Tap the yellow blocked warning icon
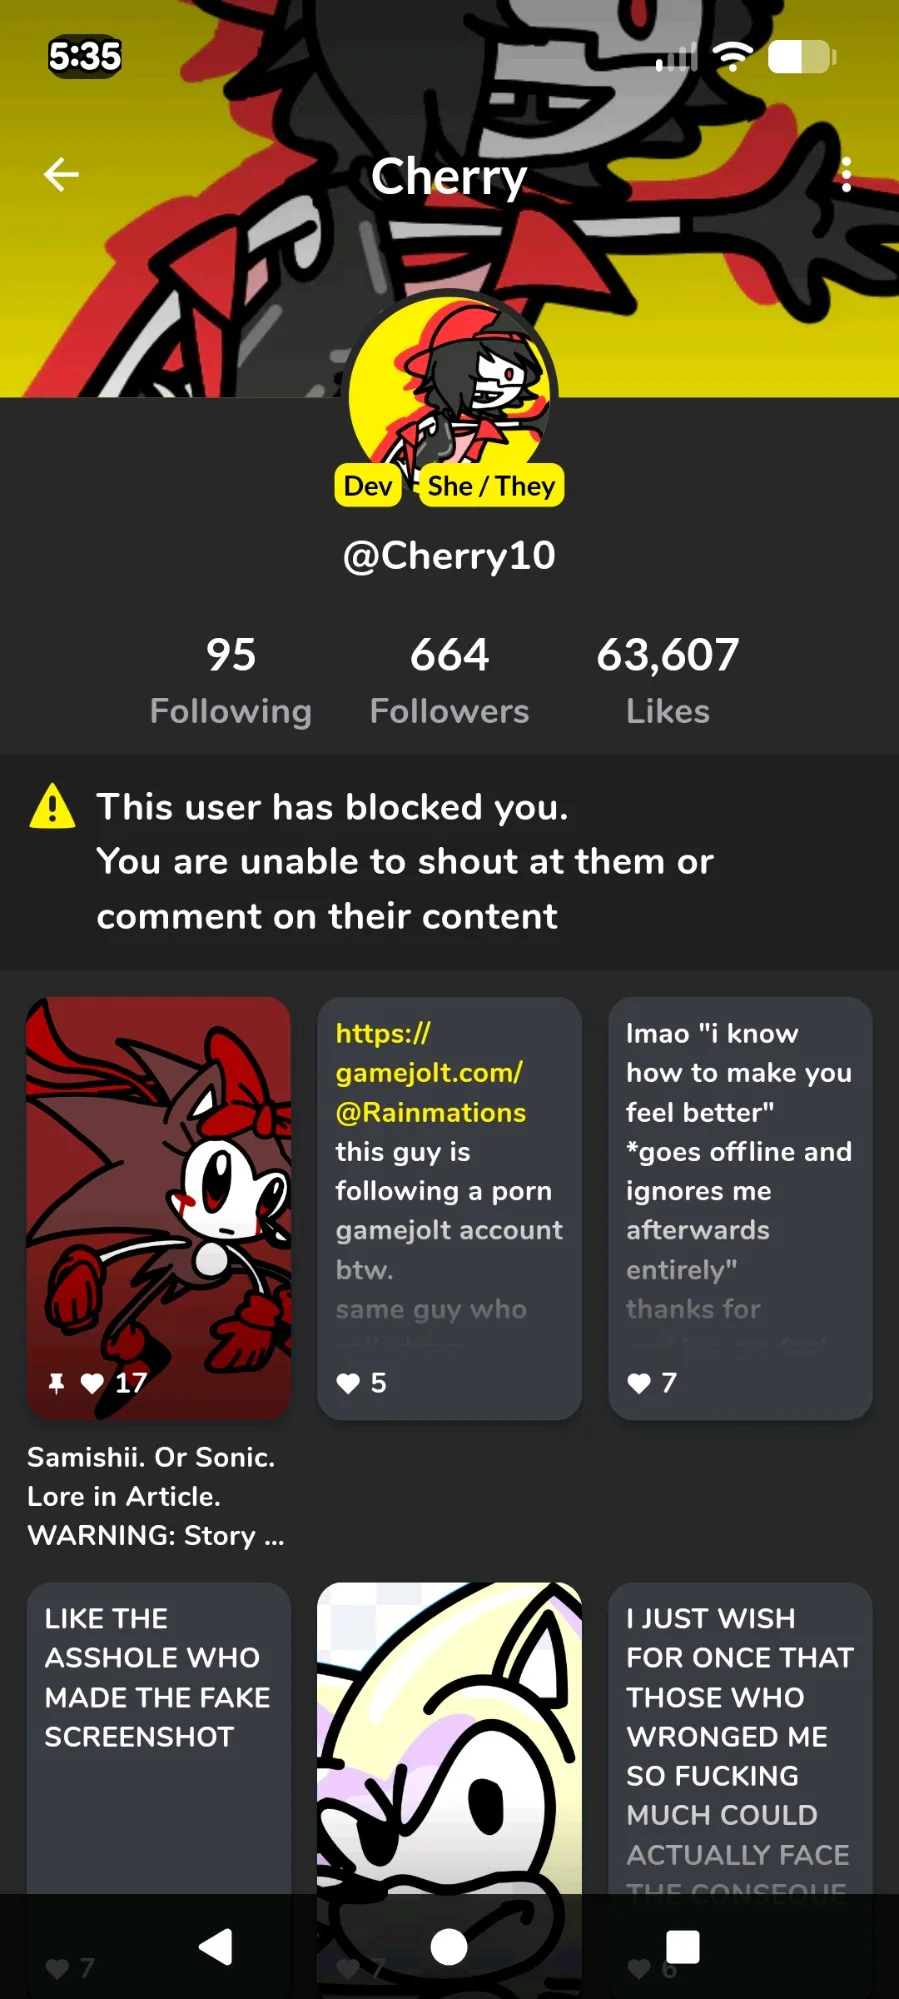 (x=53, y=807)
